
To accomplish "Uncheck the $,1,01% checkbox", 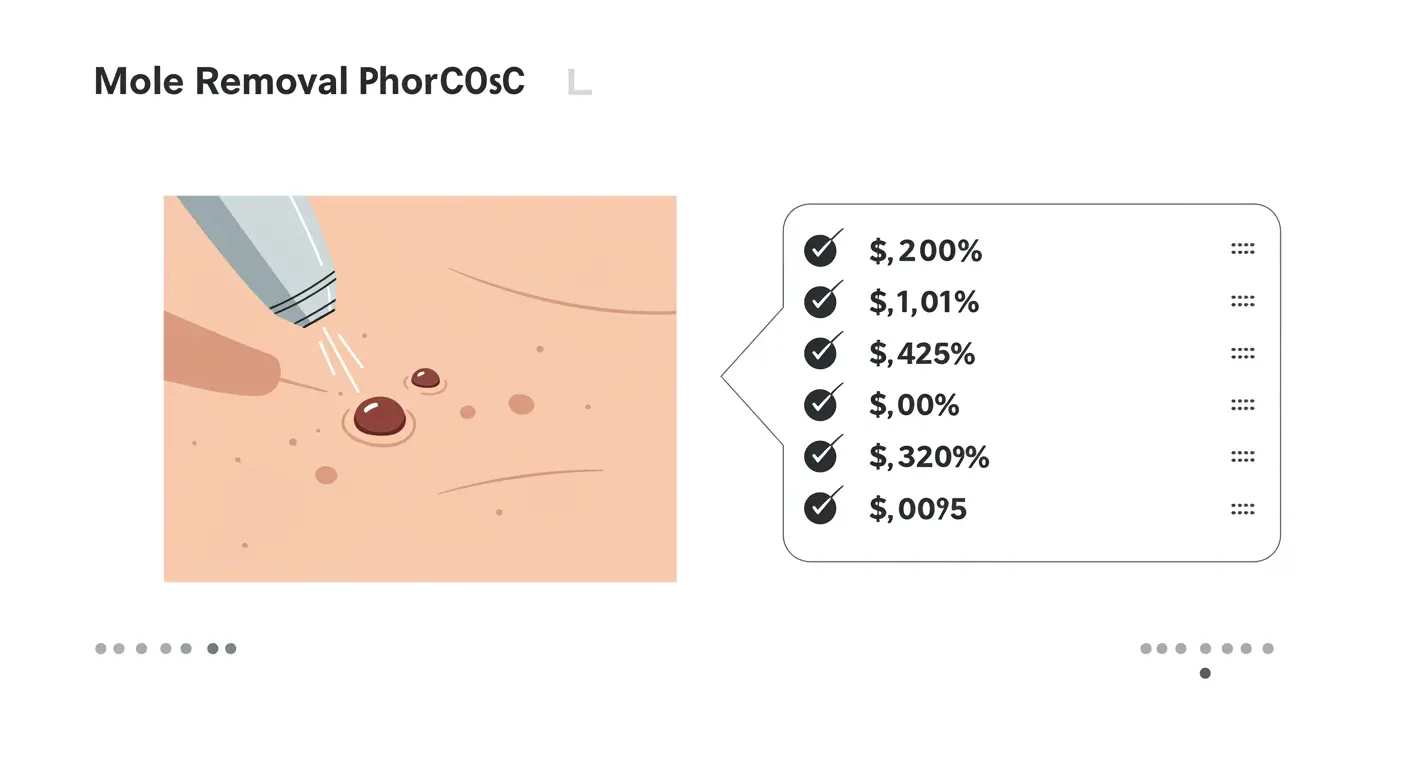I will coord(821,301).
